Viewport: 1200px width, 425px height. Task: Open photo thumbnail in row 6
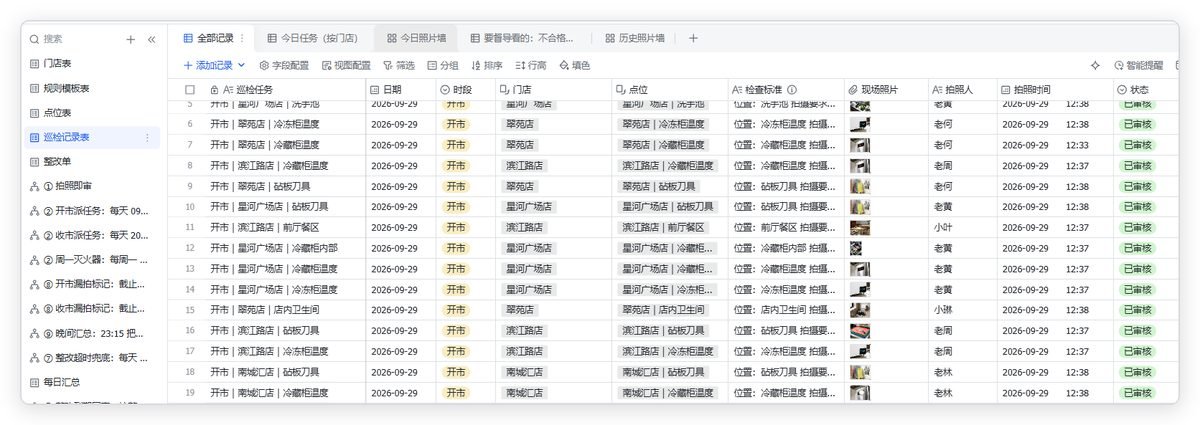pos(859,125)
